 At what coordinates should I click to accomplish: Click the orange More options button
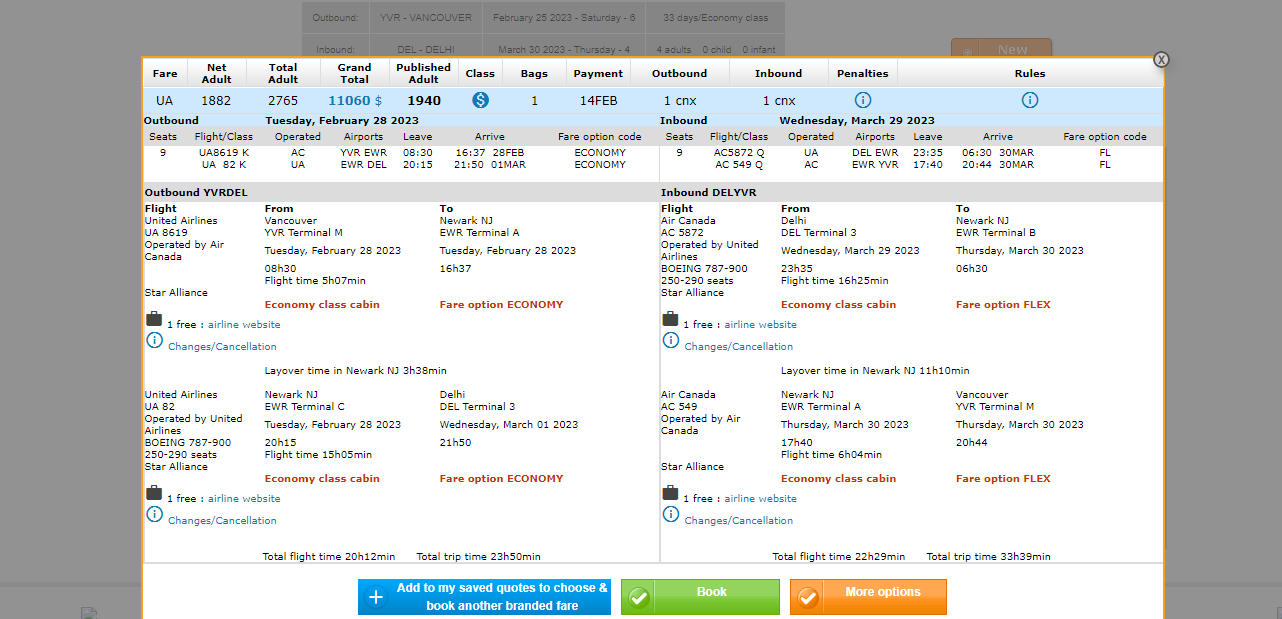868,597
